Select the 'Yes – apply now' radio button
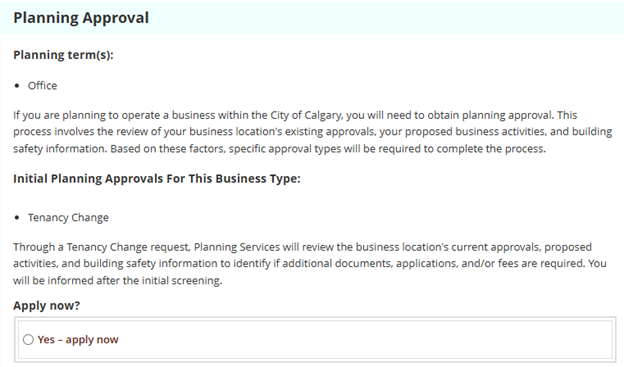 [28, 340]
